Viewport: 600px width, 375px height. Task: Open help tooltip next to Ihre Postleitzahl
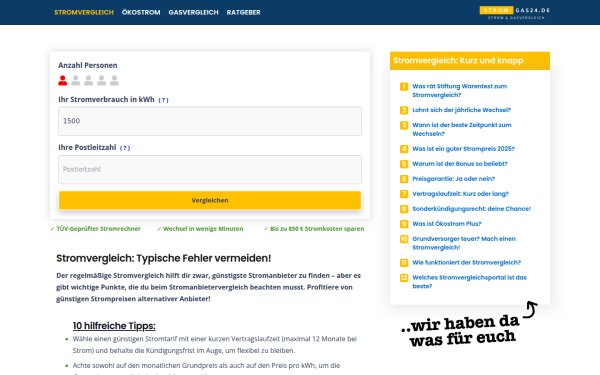[125, 148]
